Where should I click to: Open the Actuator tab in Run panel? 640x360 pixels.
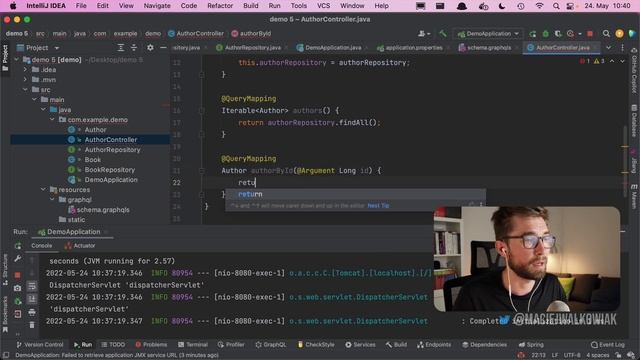click(x=80, y=246)
